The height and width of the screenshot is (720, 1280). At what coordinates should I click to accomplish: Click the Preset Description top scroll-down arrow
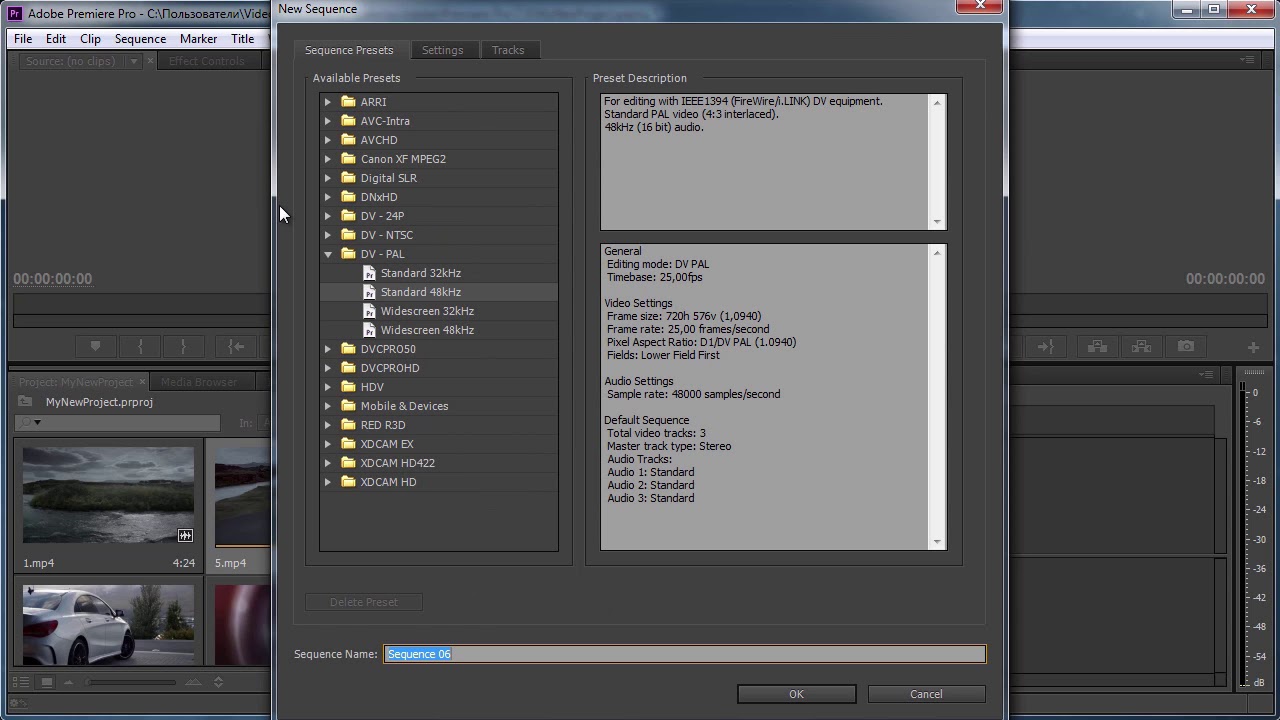tap(937, 222)
